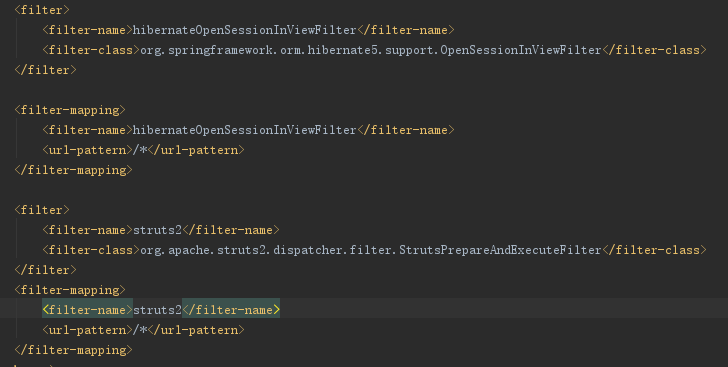This screenshot has height=367, width=728.
Task: Click the closing filter-class tag after OpenSessionInViewFilter
Action: (654, 50)
